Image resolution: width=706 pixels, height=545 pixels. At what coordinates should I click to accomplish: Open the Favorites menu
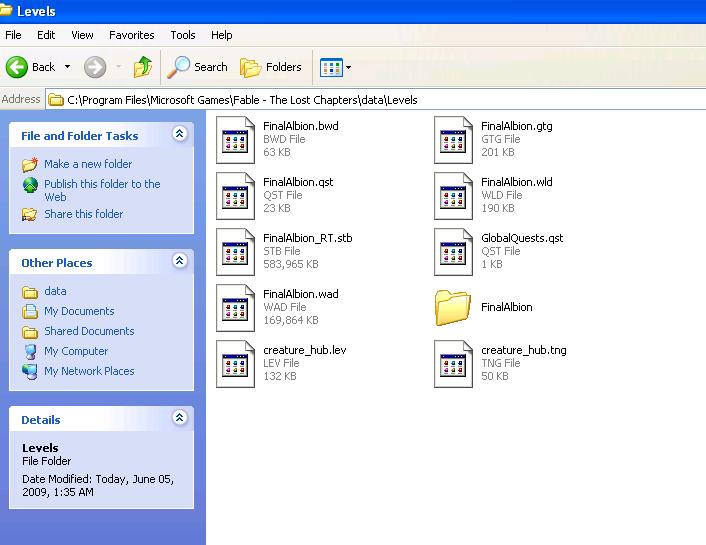pyautogui.click(x=131, y=35)
